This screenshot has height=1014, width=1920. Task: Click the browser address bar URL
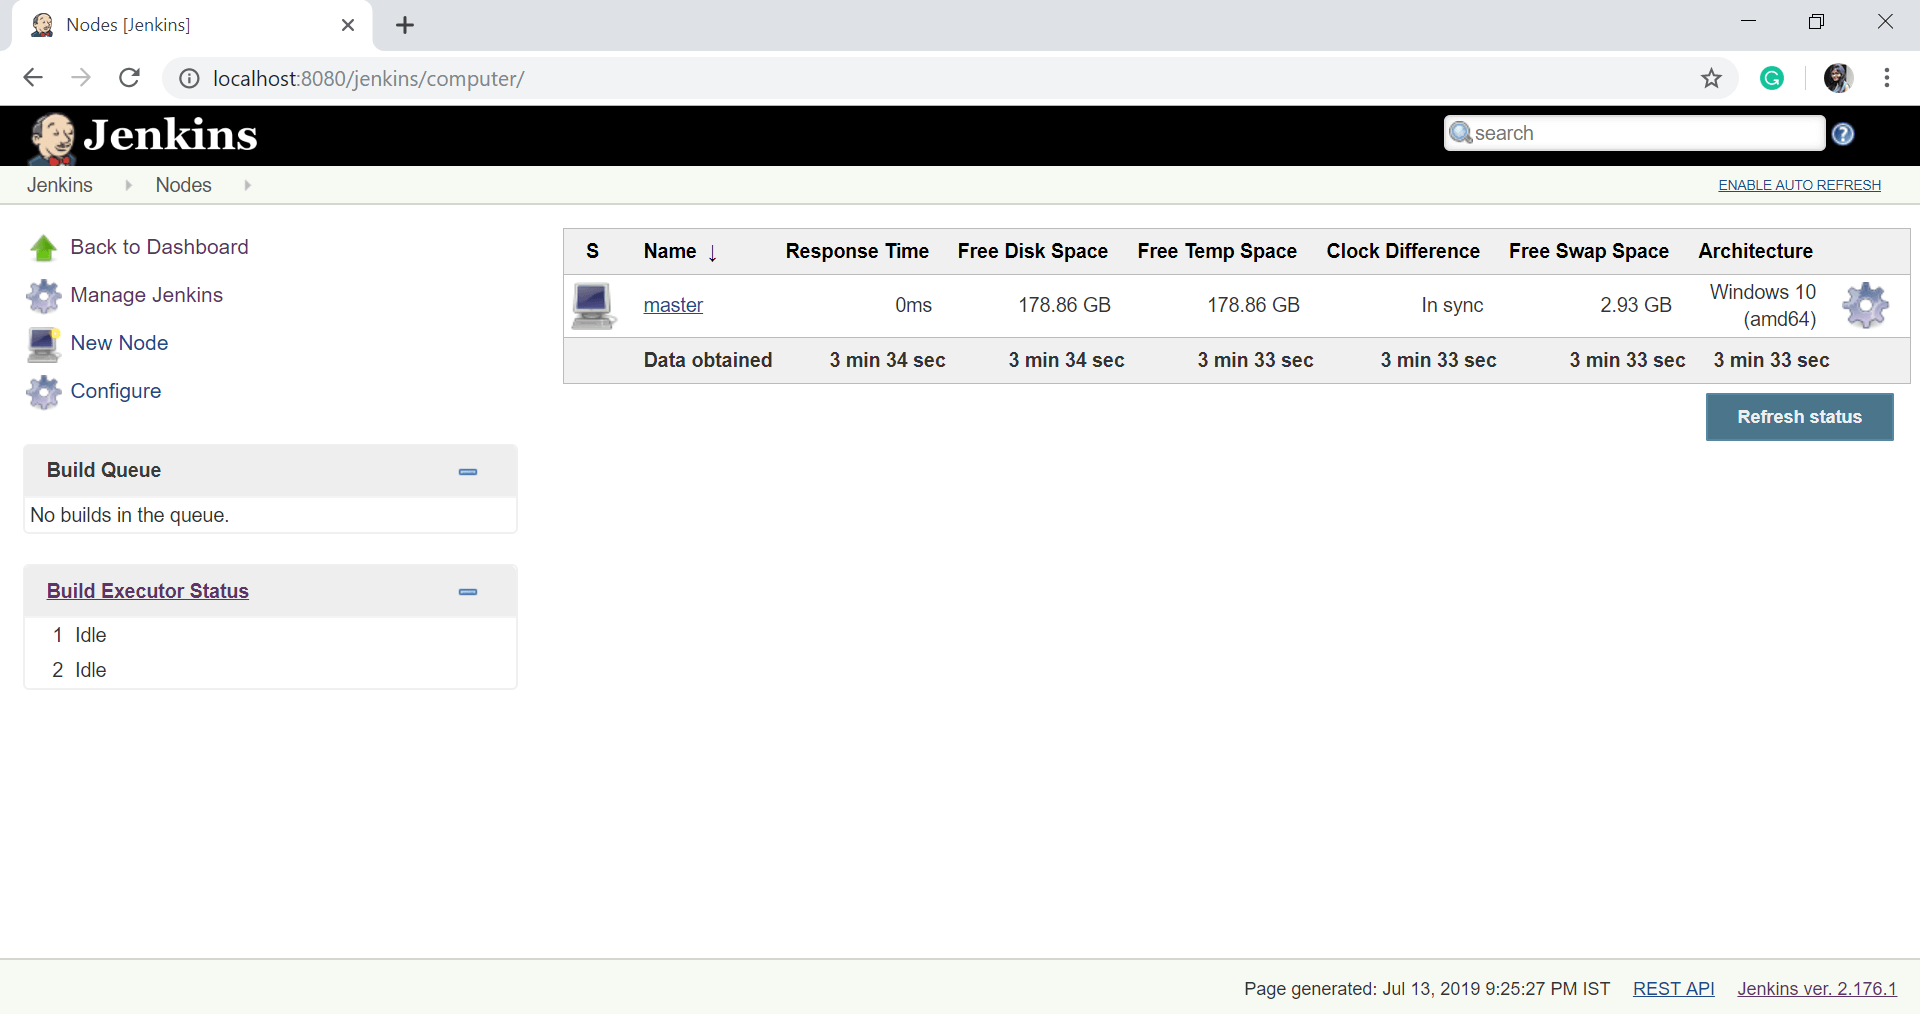[368, 78]
